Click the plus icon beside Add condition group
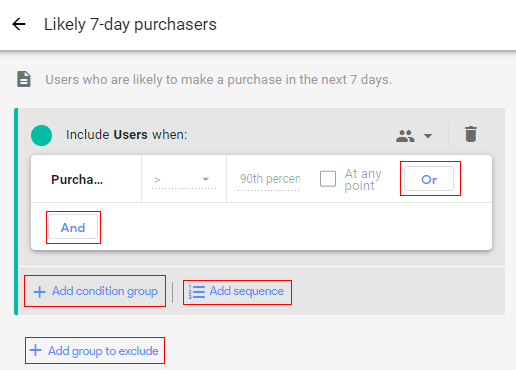 pos(40,292)
